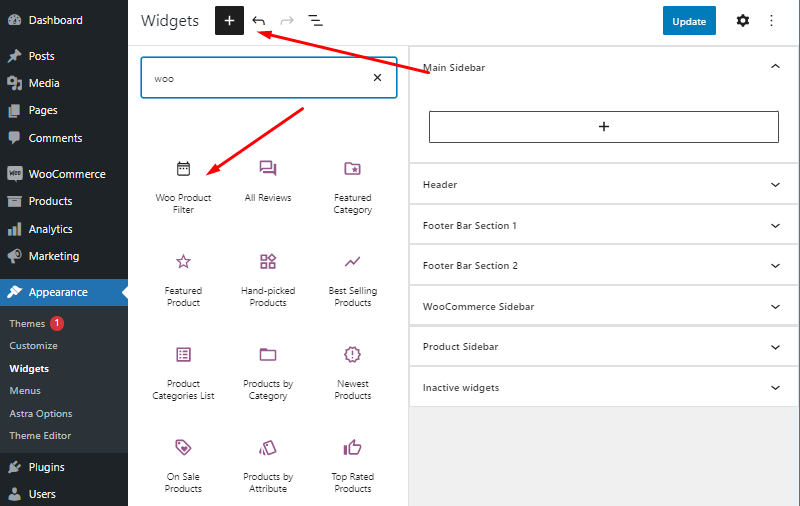The height and width of the screenshot is (506, 800).
Task: Open the Products admin menu
Action: 64,201
